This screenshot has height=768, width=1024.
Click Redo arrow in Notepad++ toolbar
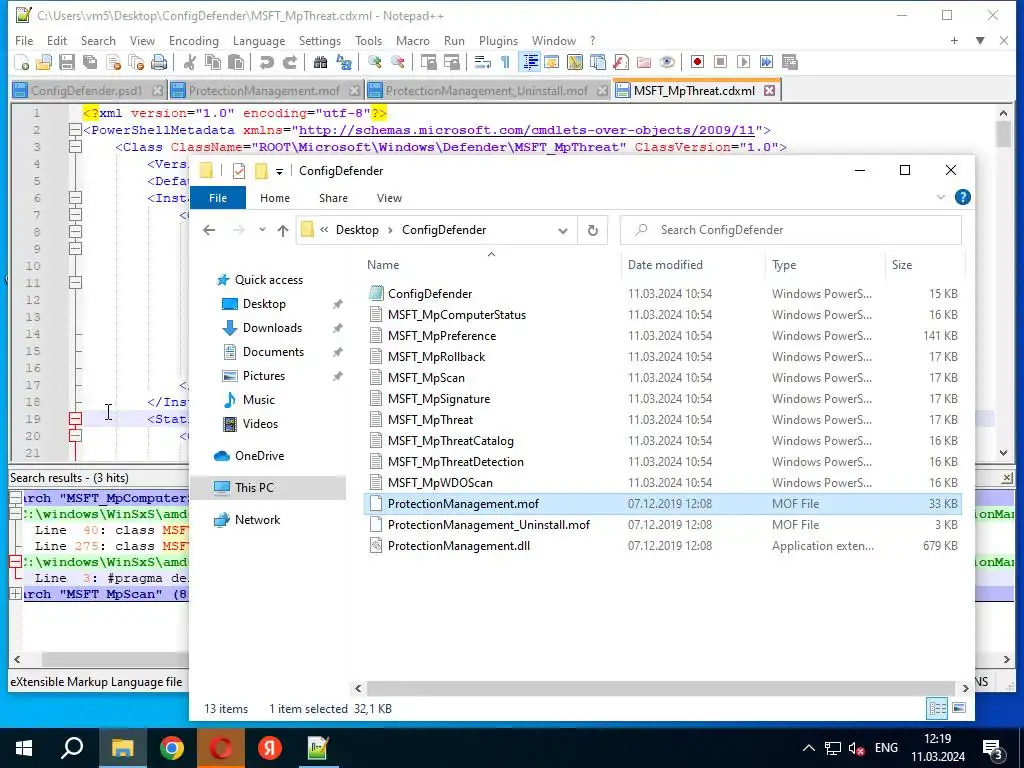(x=289, y=62)
